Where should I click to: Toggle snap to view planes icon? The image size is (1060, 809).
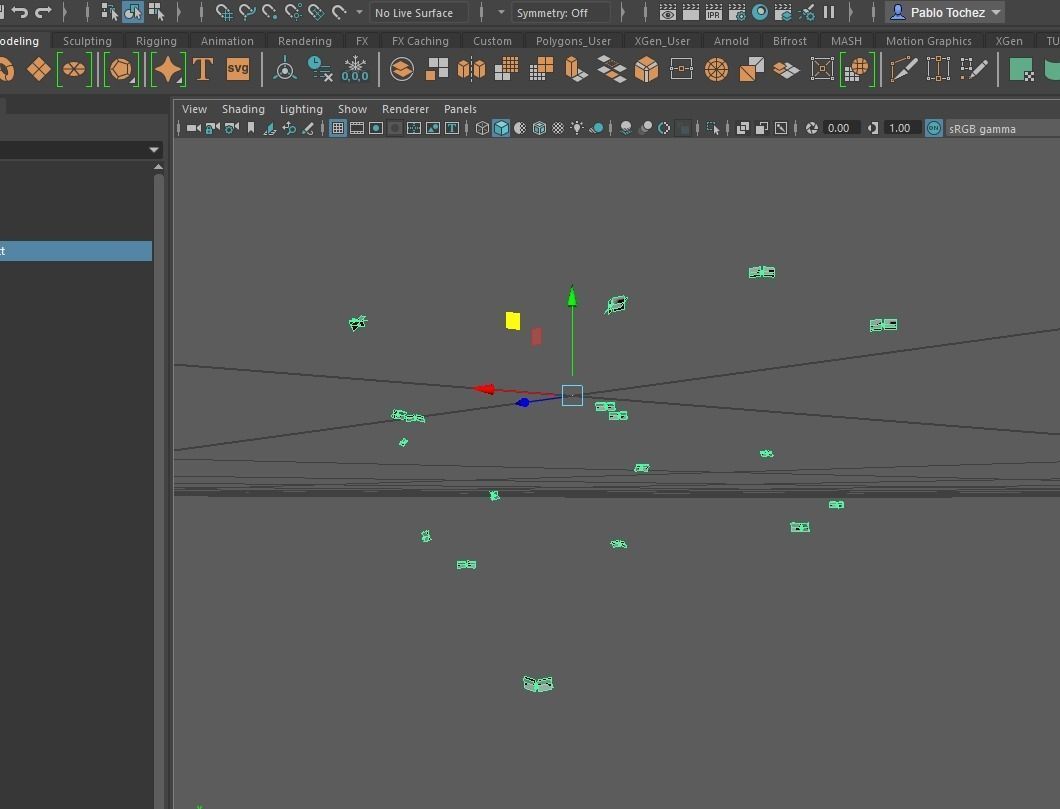(316, 11)
